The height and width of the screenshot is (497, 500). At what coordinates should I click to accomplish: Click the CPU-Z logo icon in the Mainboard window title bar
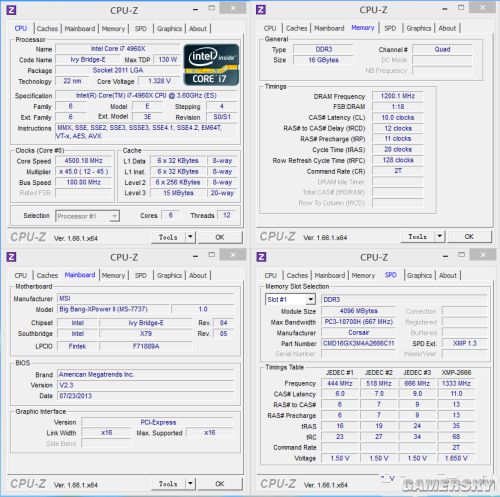[11, 257]
